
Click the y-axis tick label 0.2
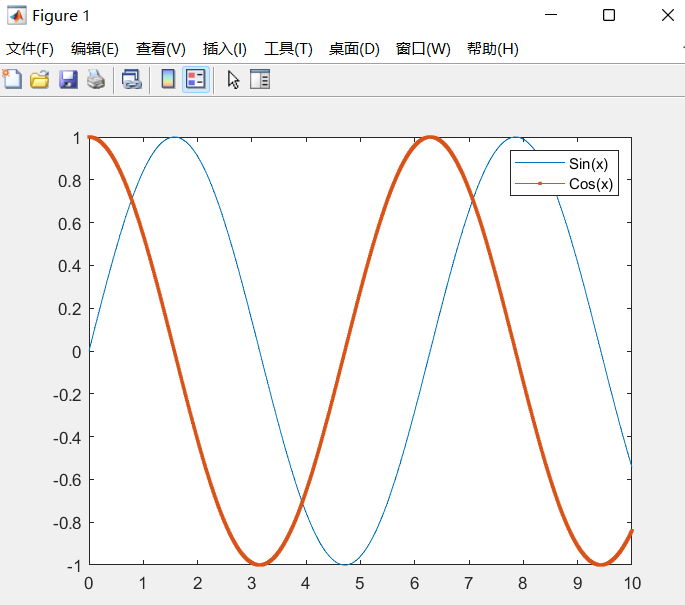69,309
